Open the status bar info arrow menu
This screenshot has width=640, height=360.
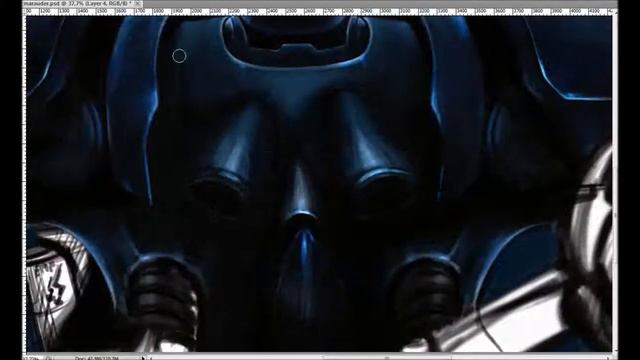coord(144,358)
